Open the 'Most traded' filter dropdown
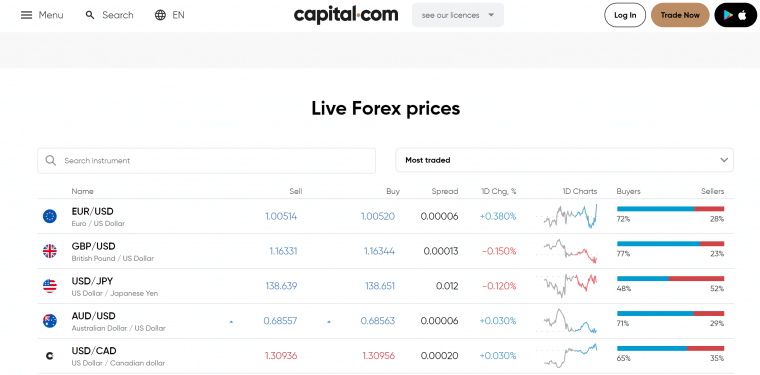Screen dimensions: 760x375 (564, 160)
